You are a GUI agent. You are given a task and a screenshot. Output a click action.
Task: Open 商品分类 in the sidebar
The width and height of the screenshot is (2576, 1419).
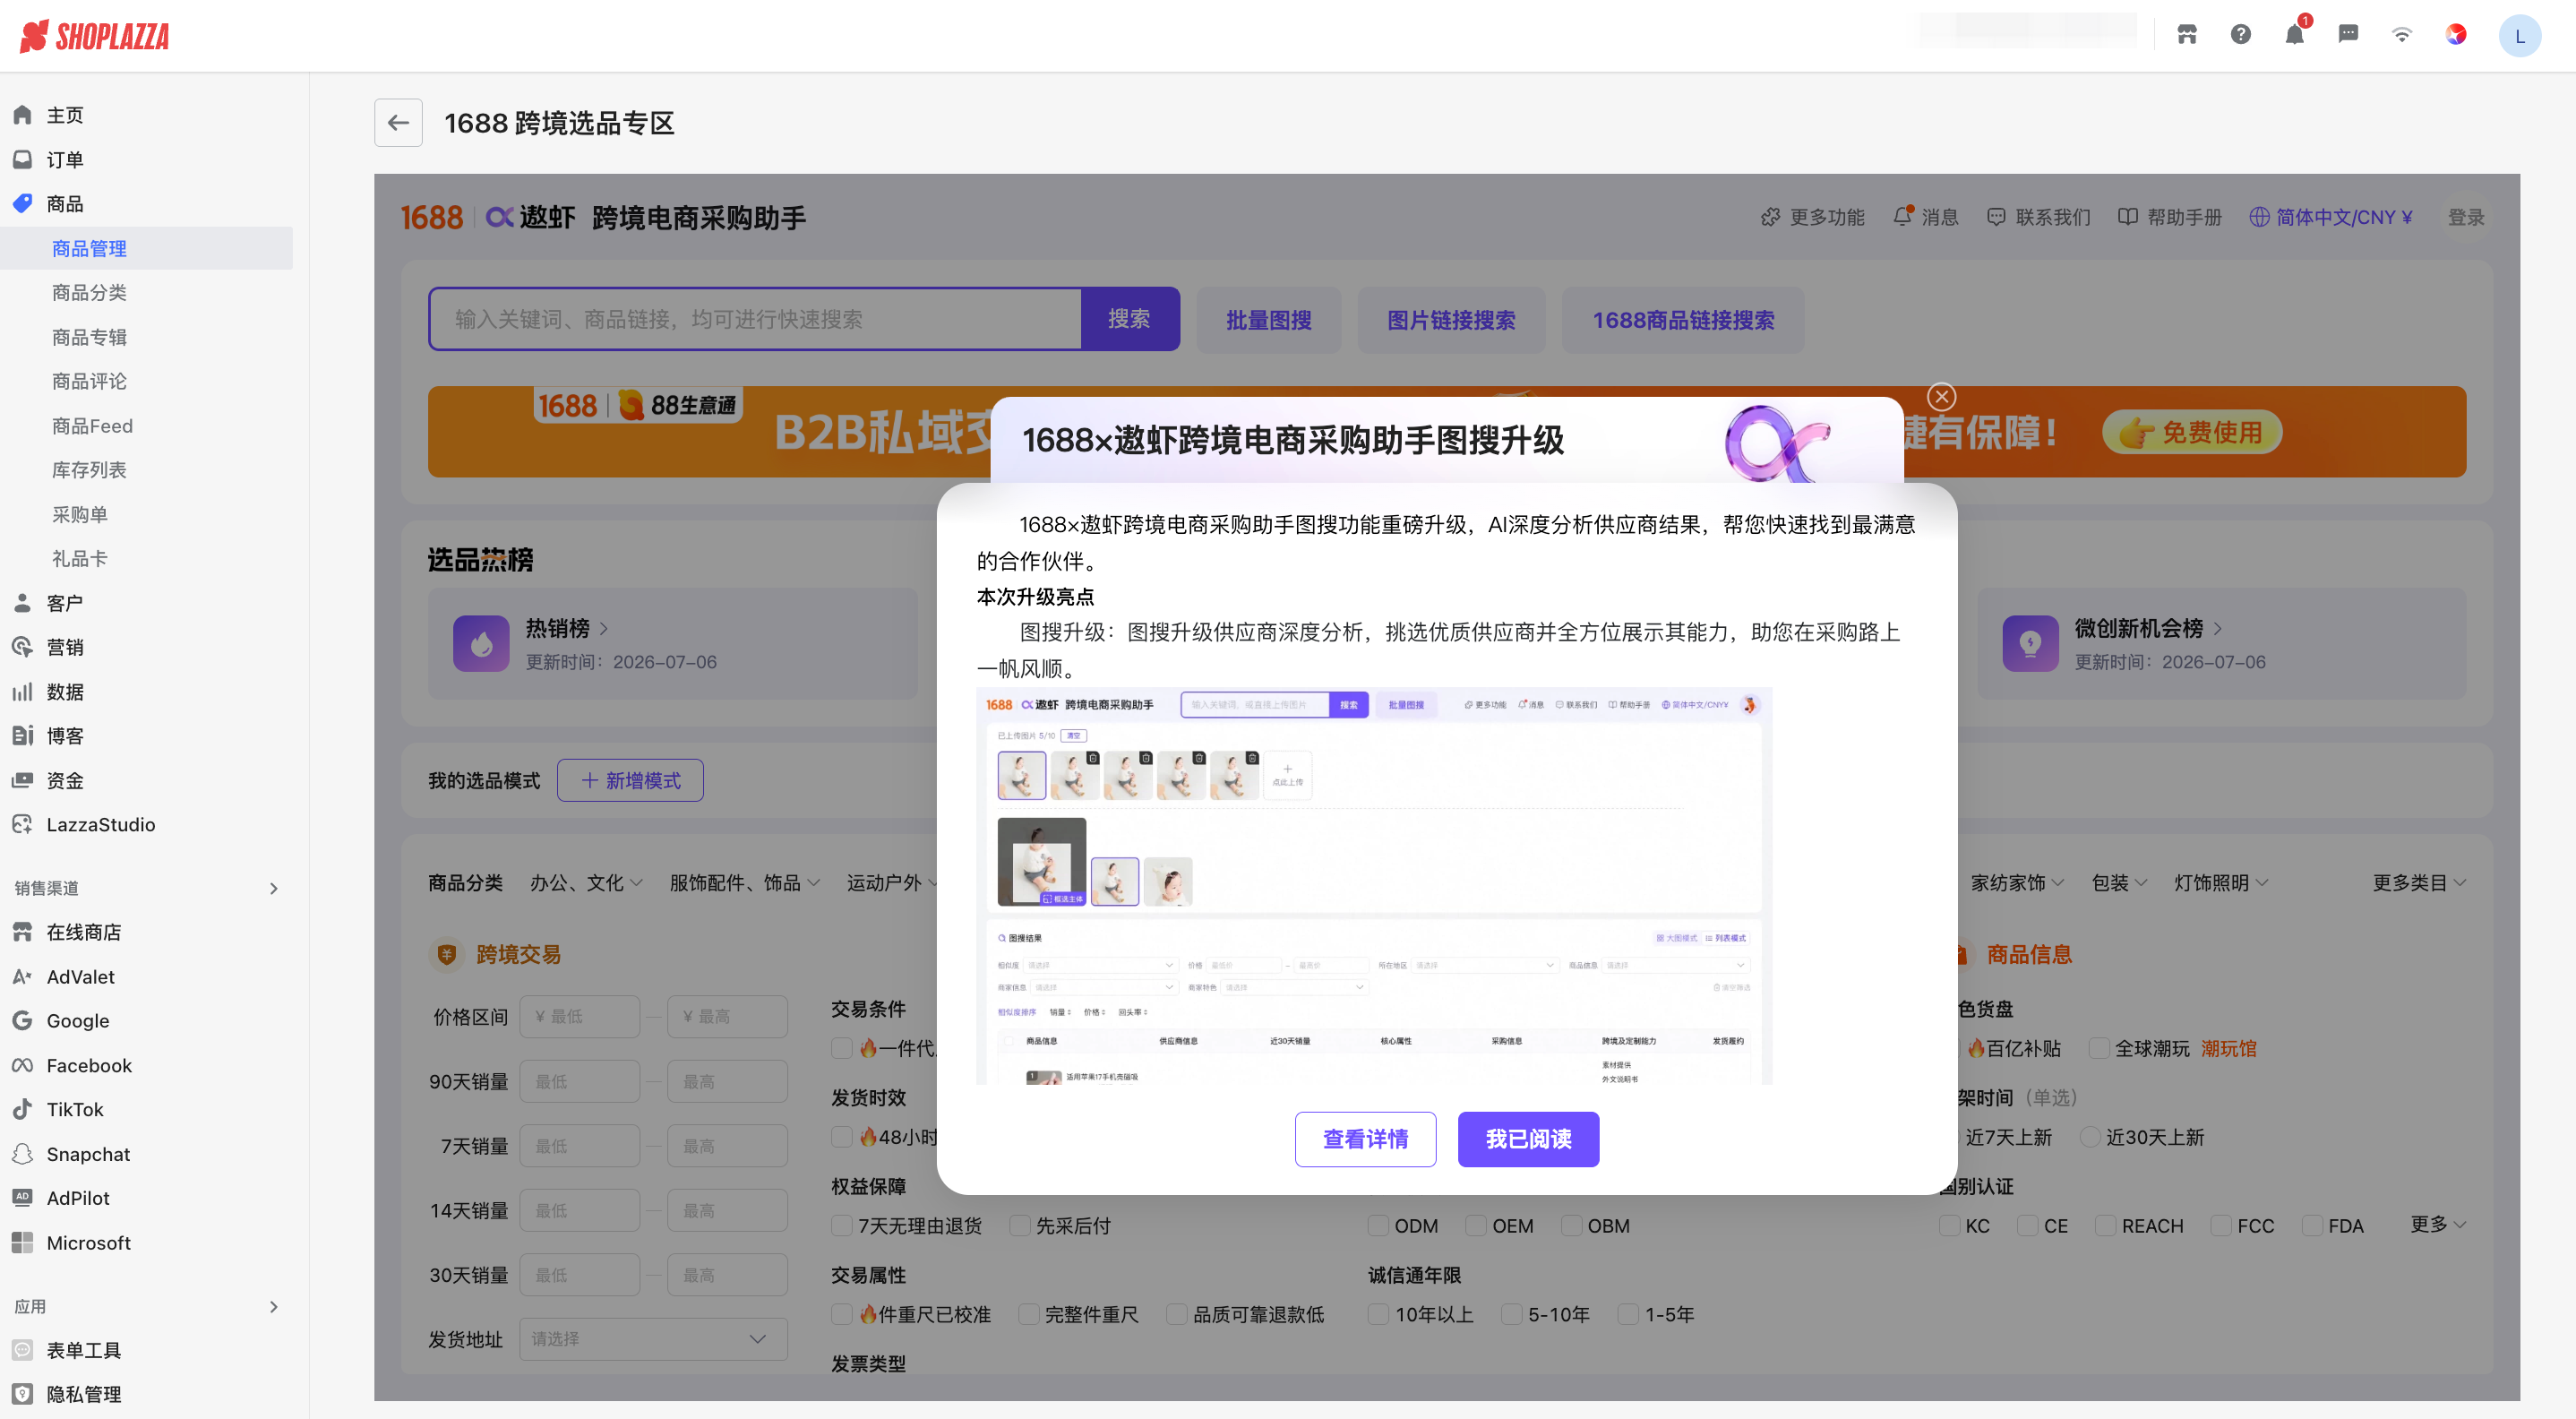tap(89, 292)
